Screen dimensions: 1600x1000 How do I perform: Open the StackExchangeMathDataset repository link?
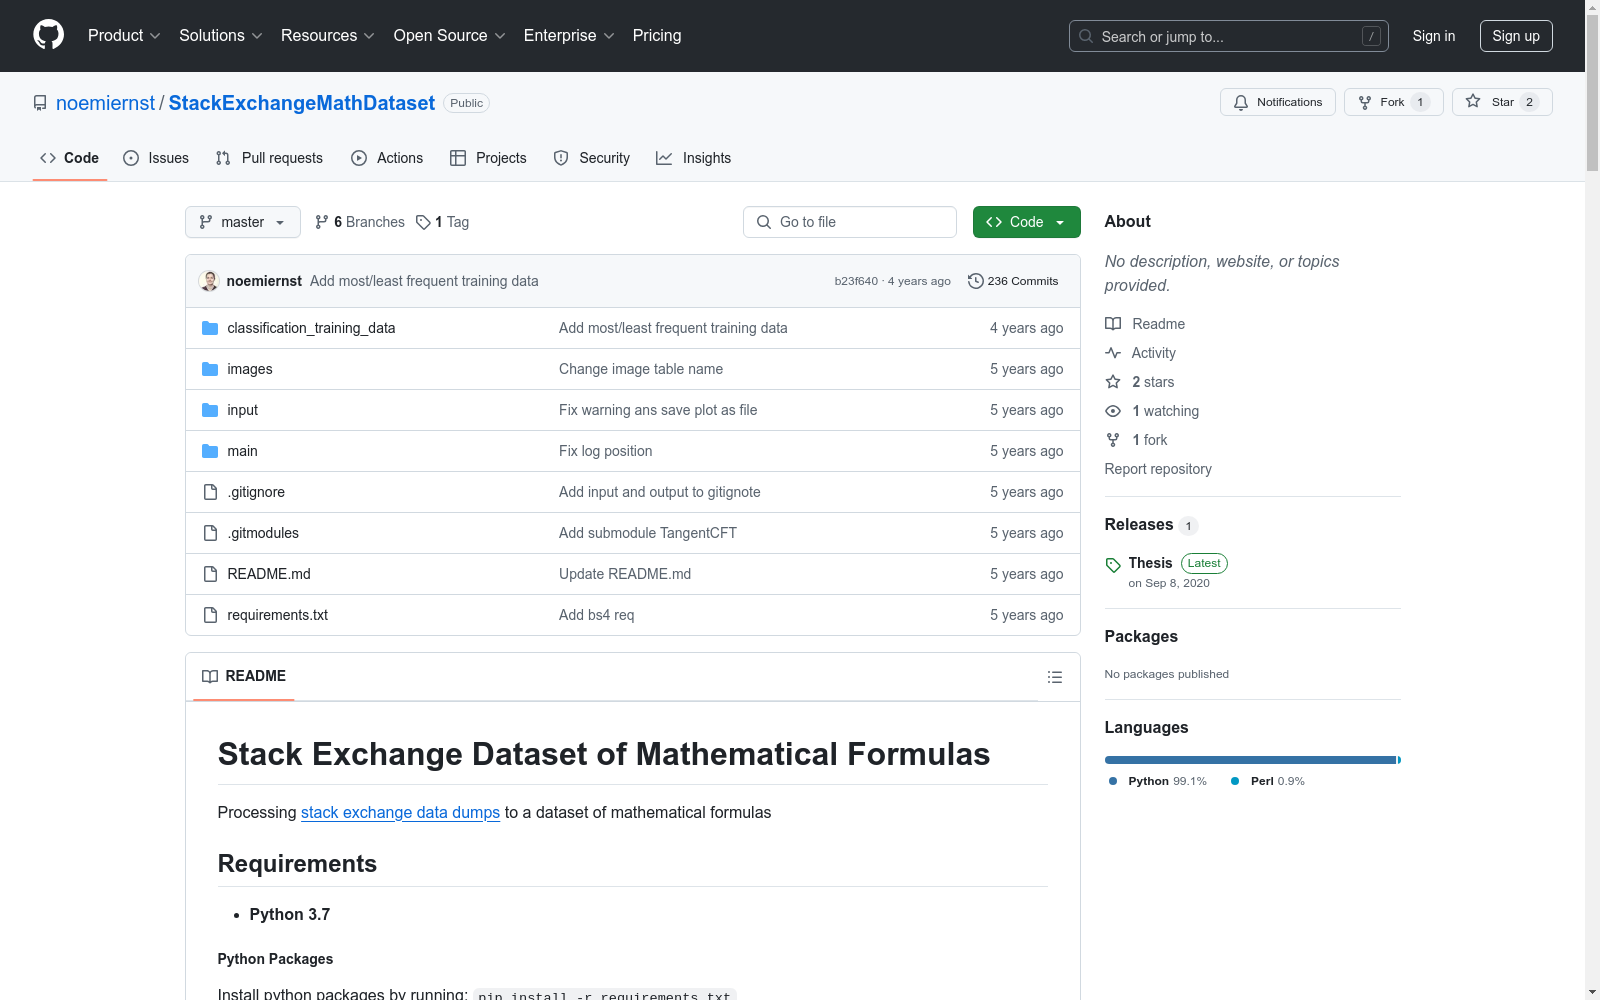click(x=302, y=103)
